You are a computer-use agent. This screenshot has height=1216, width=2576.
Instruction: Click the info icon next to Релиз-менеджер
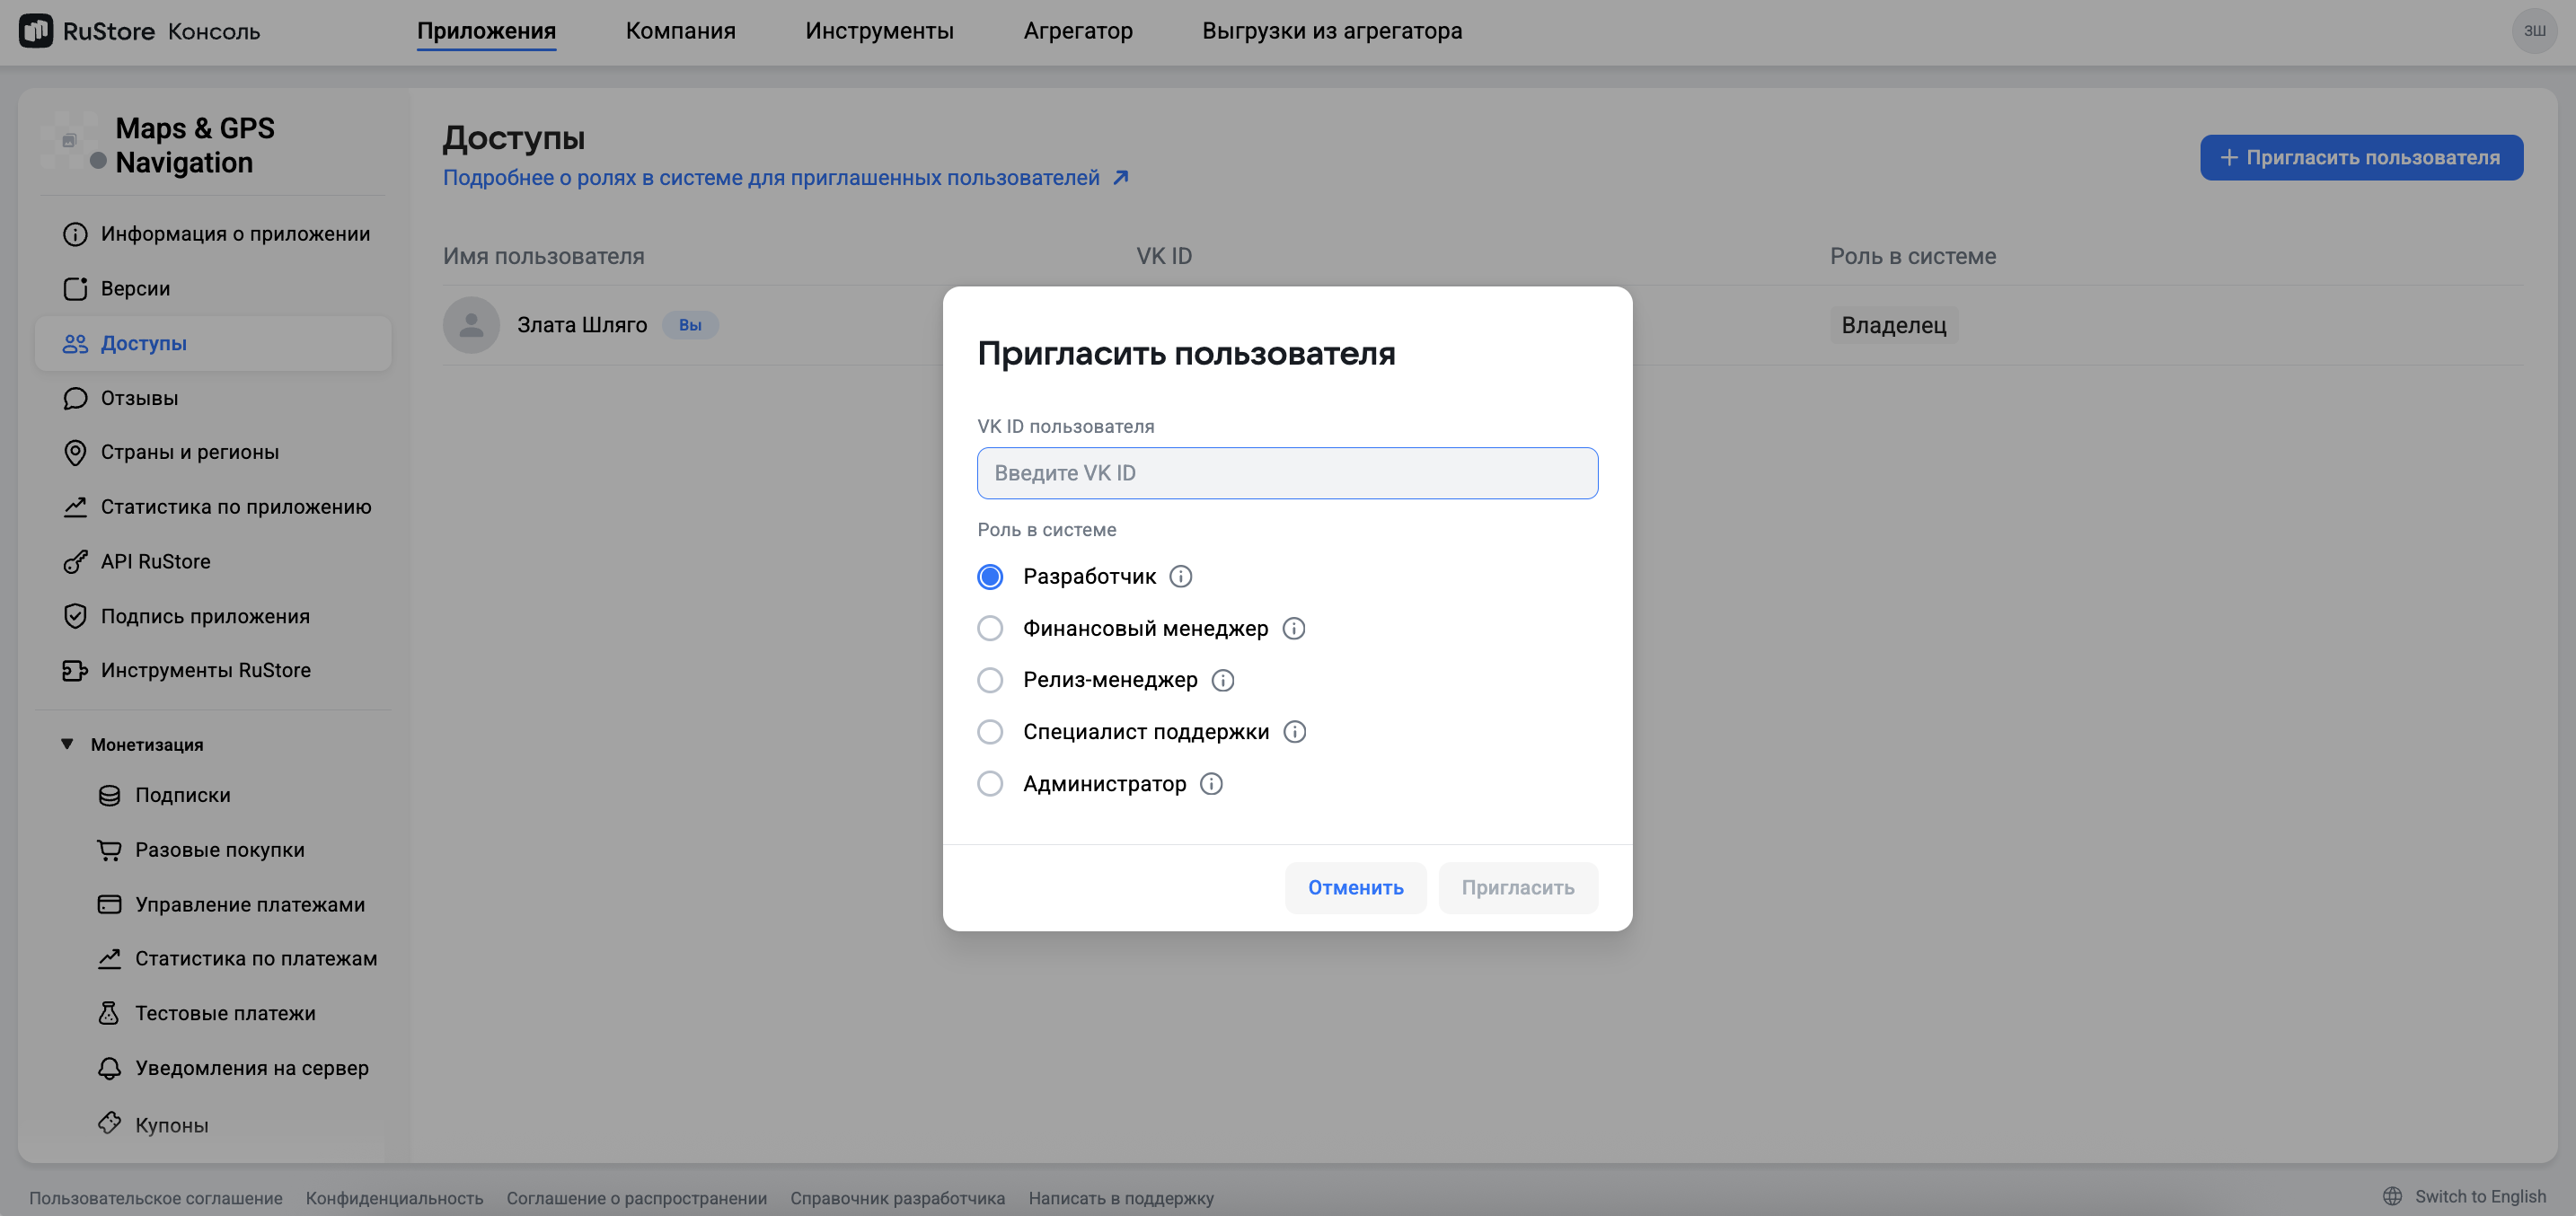point(1222,680)
